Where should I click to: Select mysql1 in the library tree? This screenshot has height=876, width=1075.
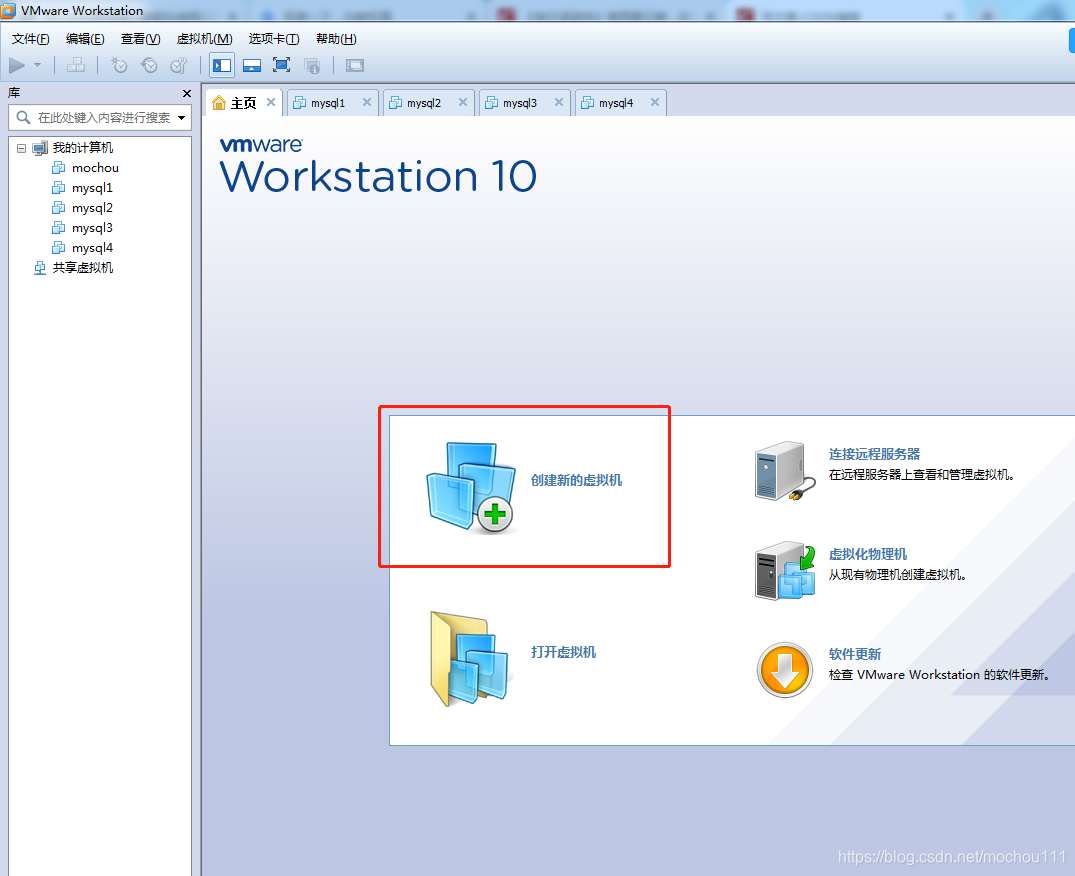pyautogui.click(x=92, y=188)
